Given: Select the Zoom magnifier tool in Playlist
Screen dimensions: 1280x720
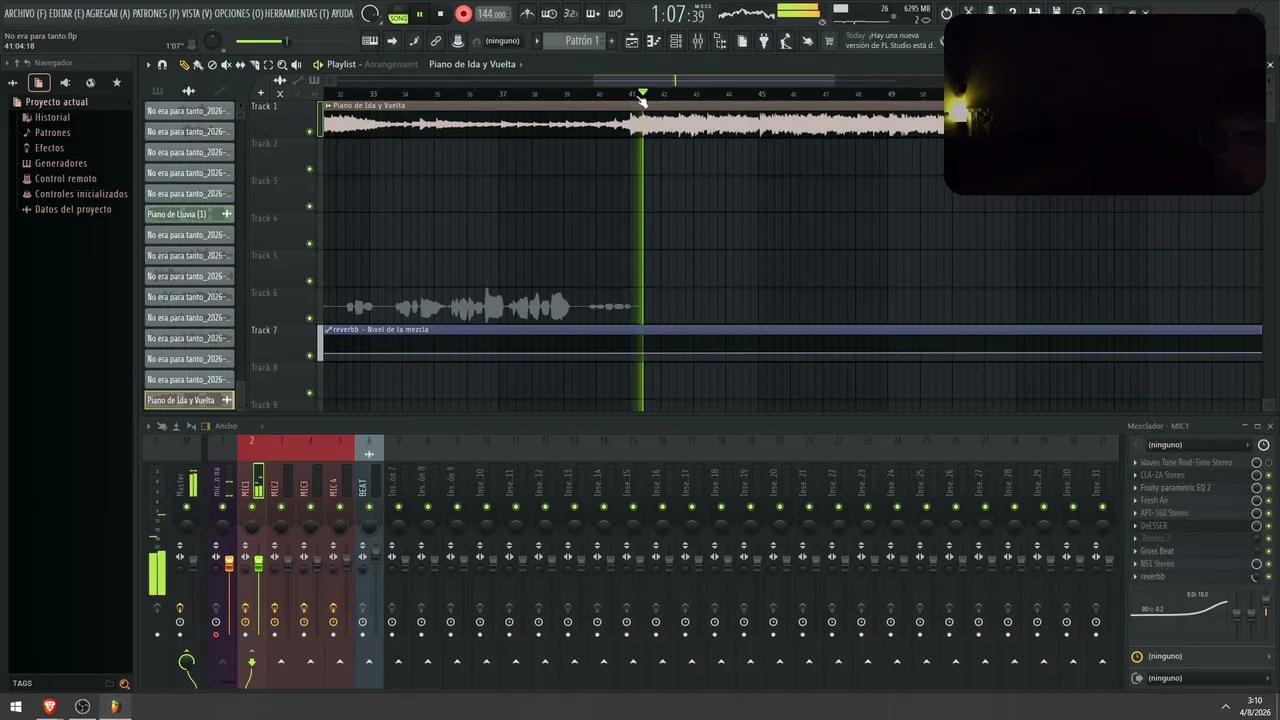Looking at the screenshot, I should (282, 65).
